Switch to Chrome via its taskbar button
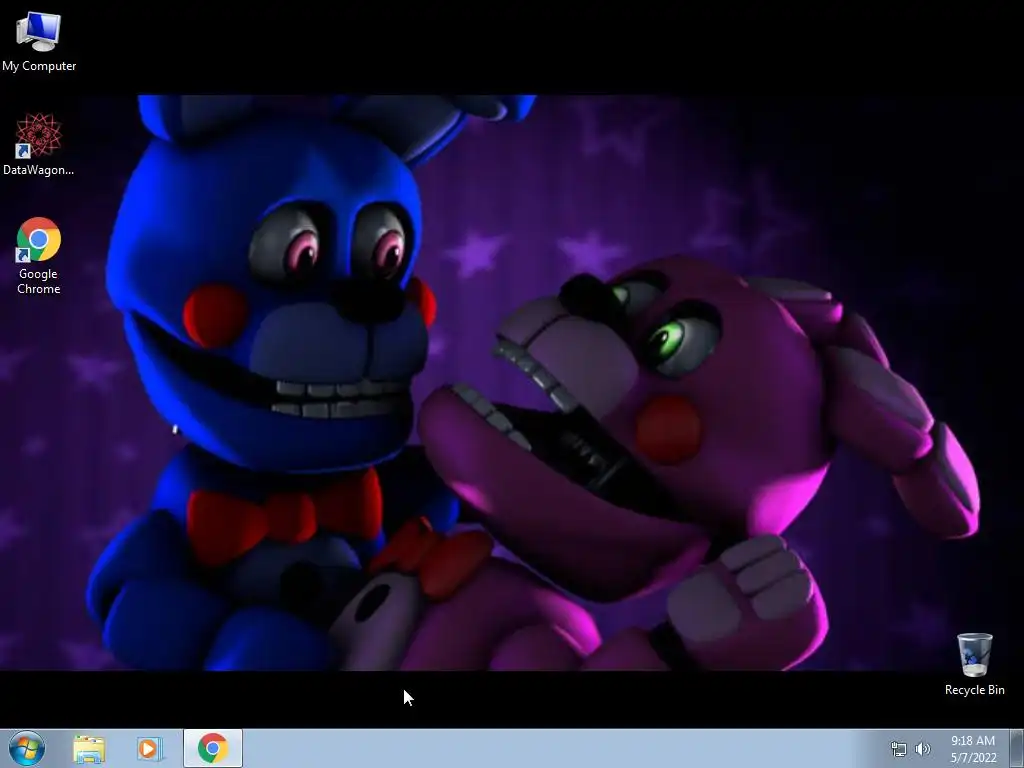Image resolution: width=1024 pixels, height=768 pixels. [213, 748]
